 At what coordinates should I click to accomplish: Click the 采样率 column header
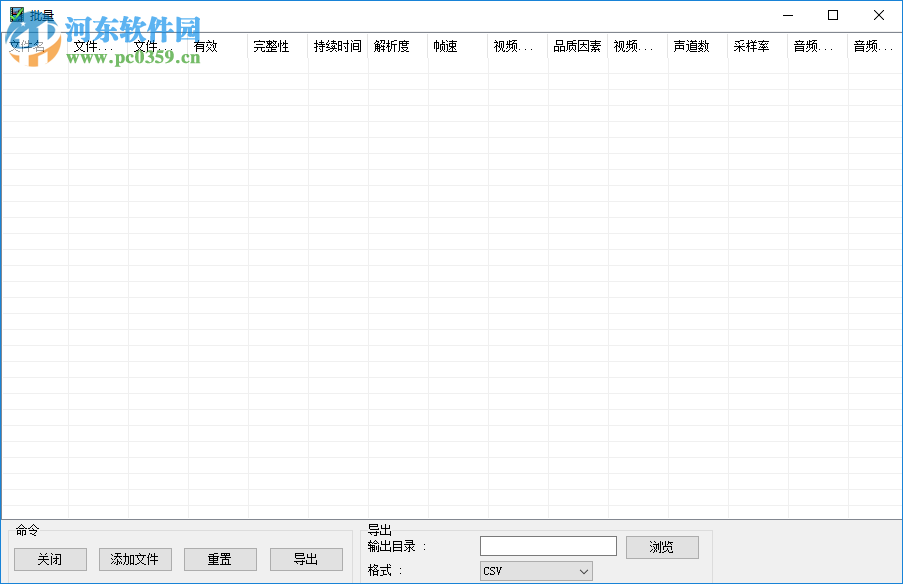[x=754, y=46]
